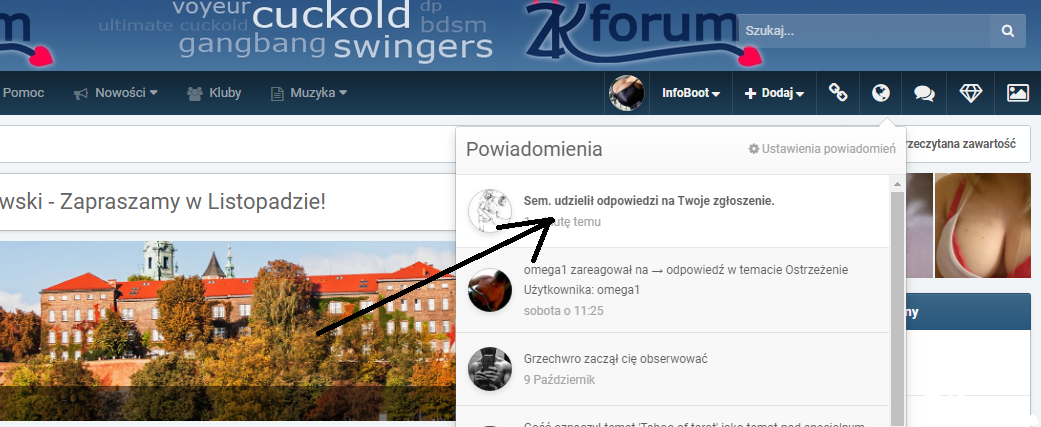Open omega1 reaction notification

[x=673, y=290]
